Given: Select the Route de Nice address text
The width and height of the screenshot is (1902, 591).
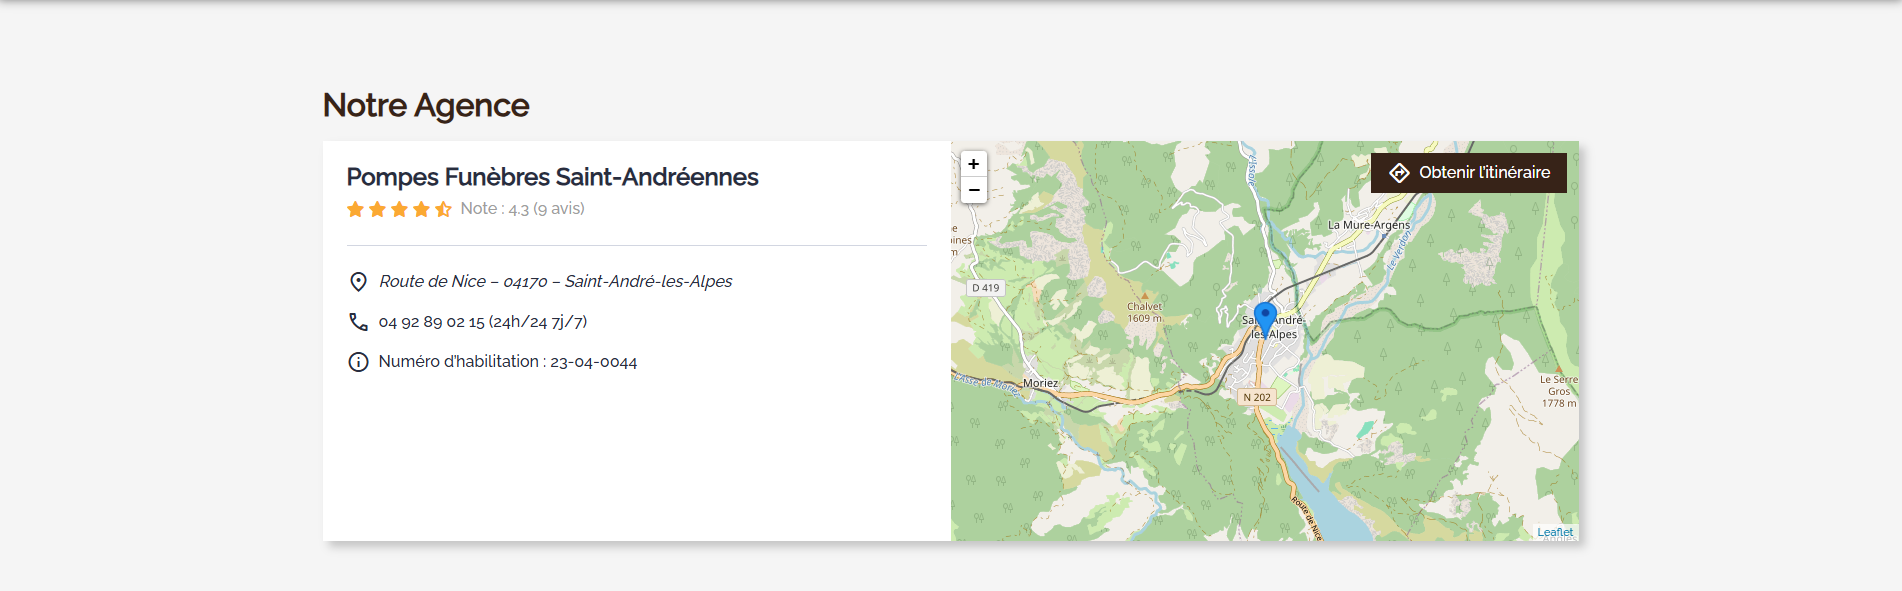Looking at the screenshot, I should pyautogui.click(x=555, y=282).
